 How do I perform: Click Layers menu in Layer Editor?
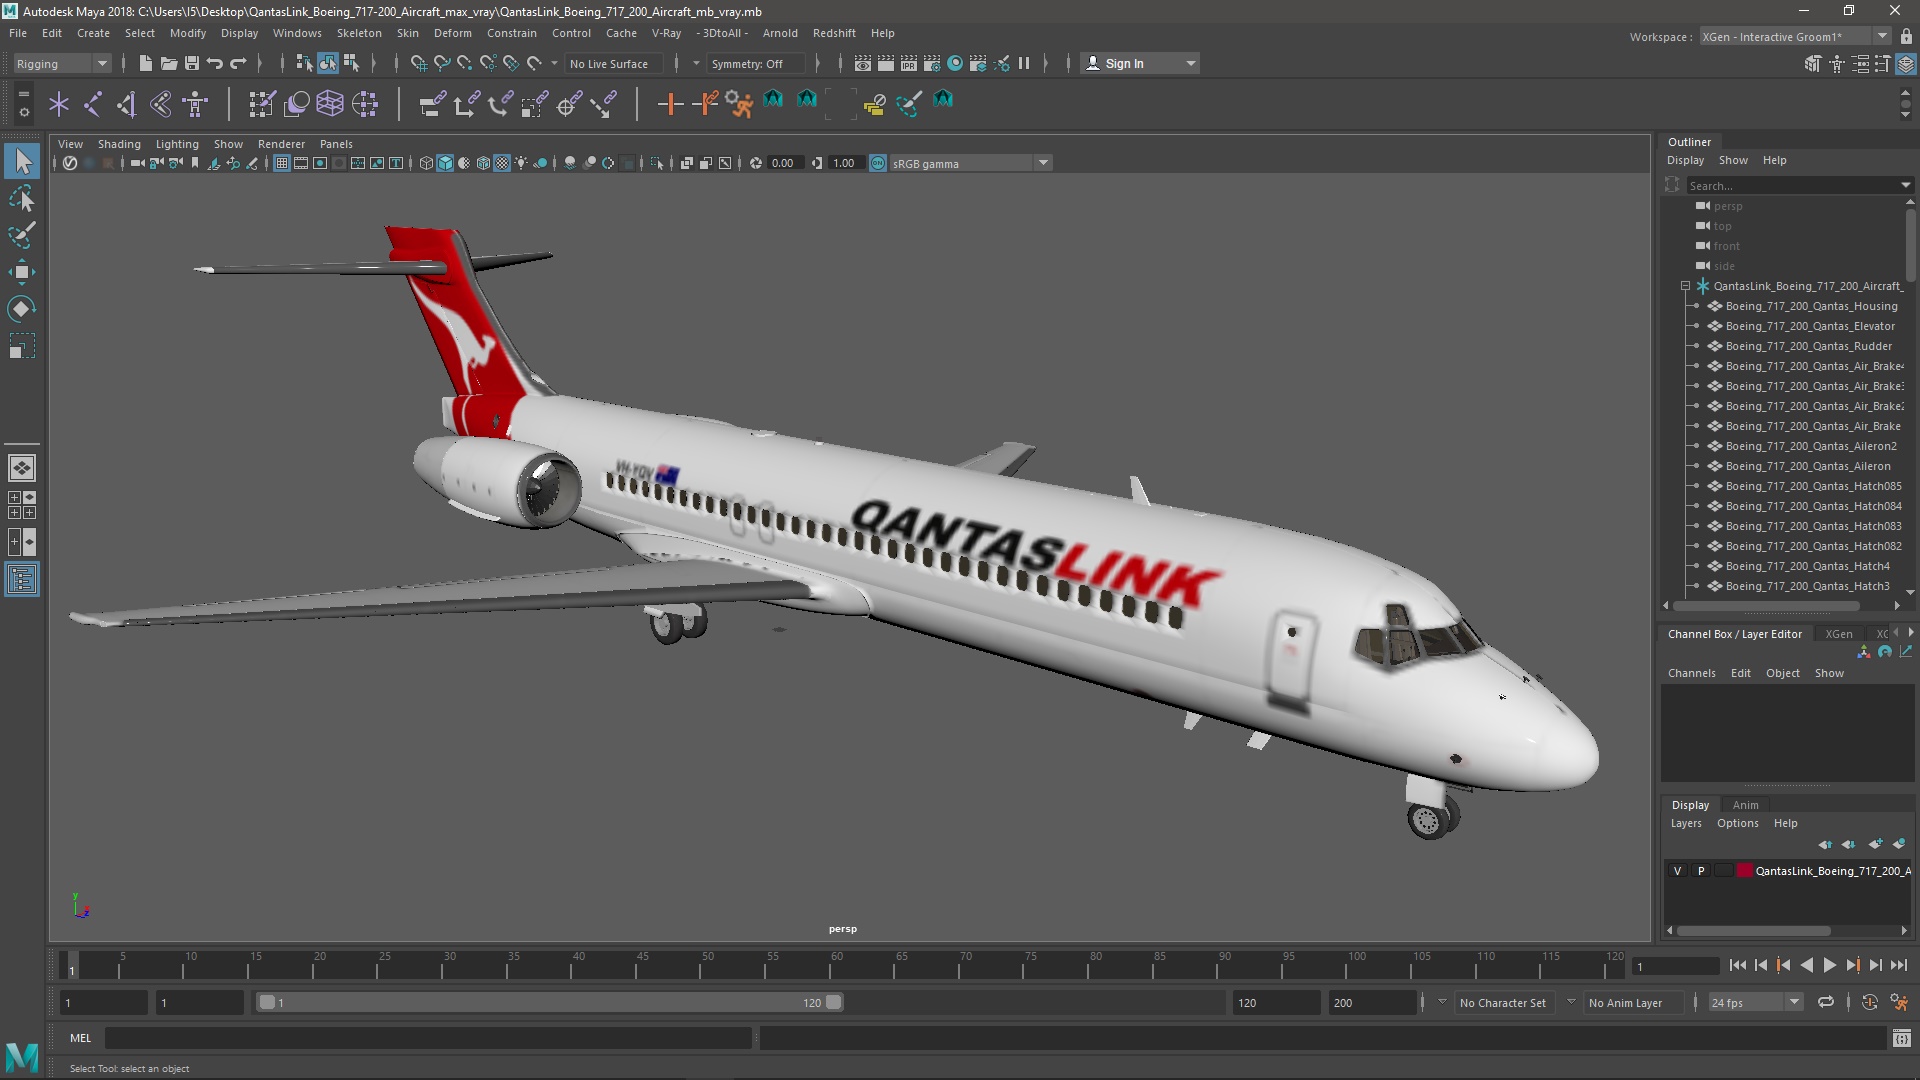point(1686,823)
